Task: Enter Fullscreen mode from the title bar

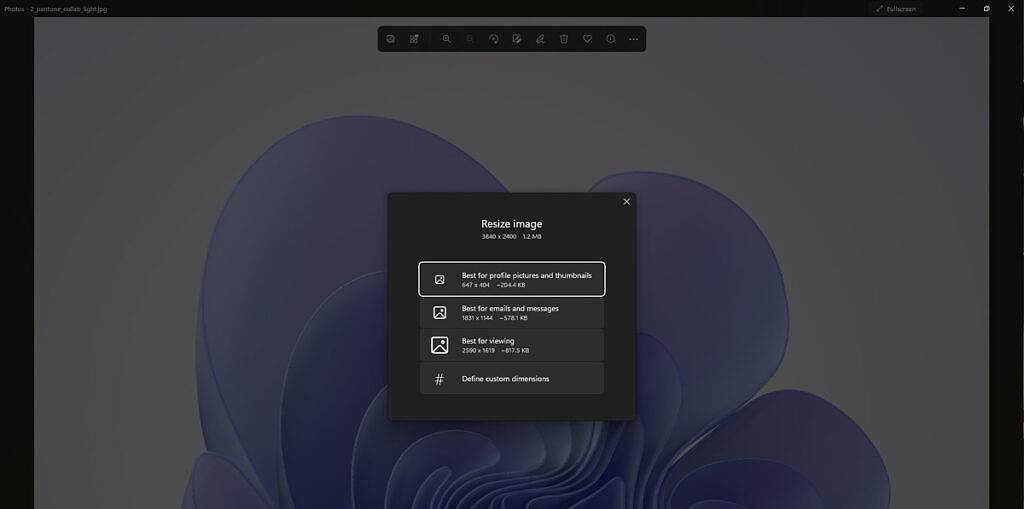Action: (x=895, y=8)
